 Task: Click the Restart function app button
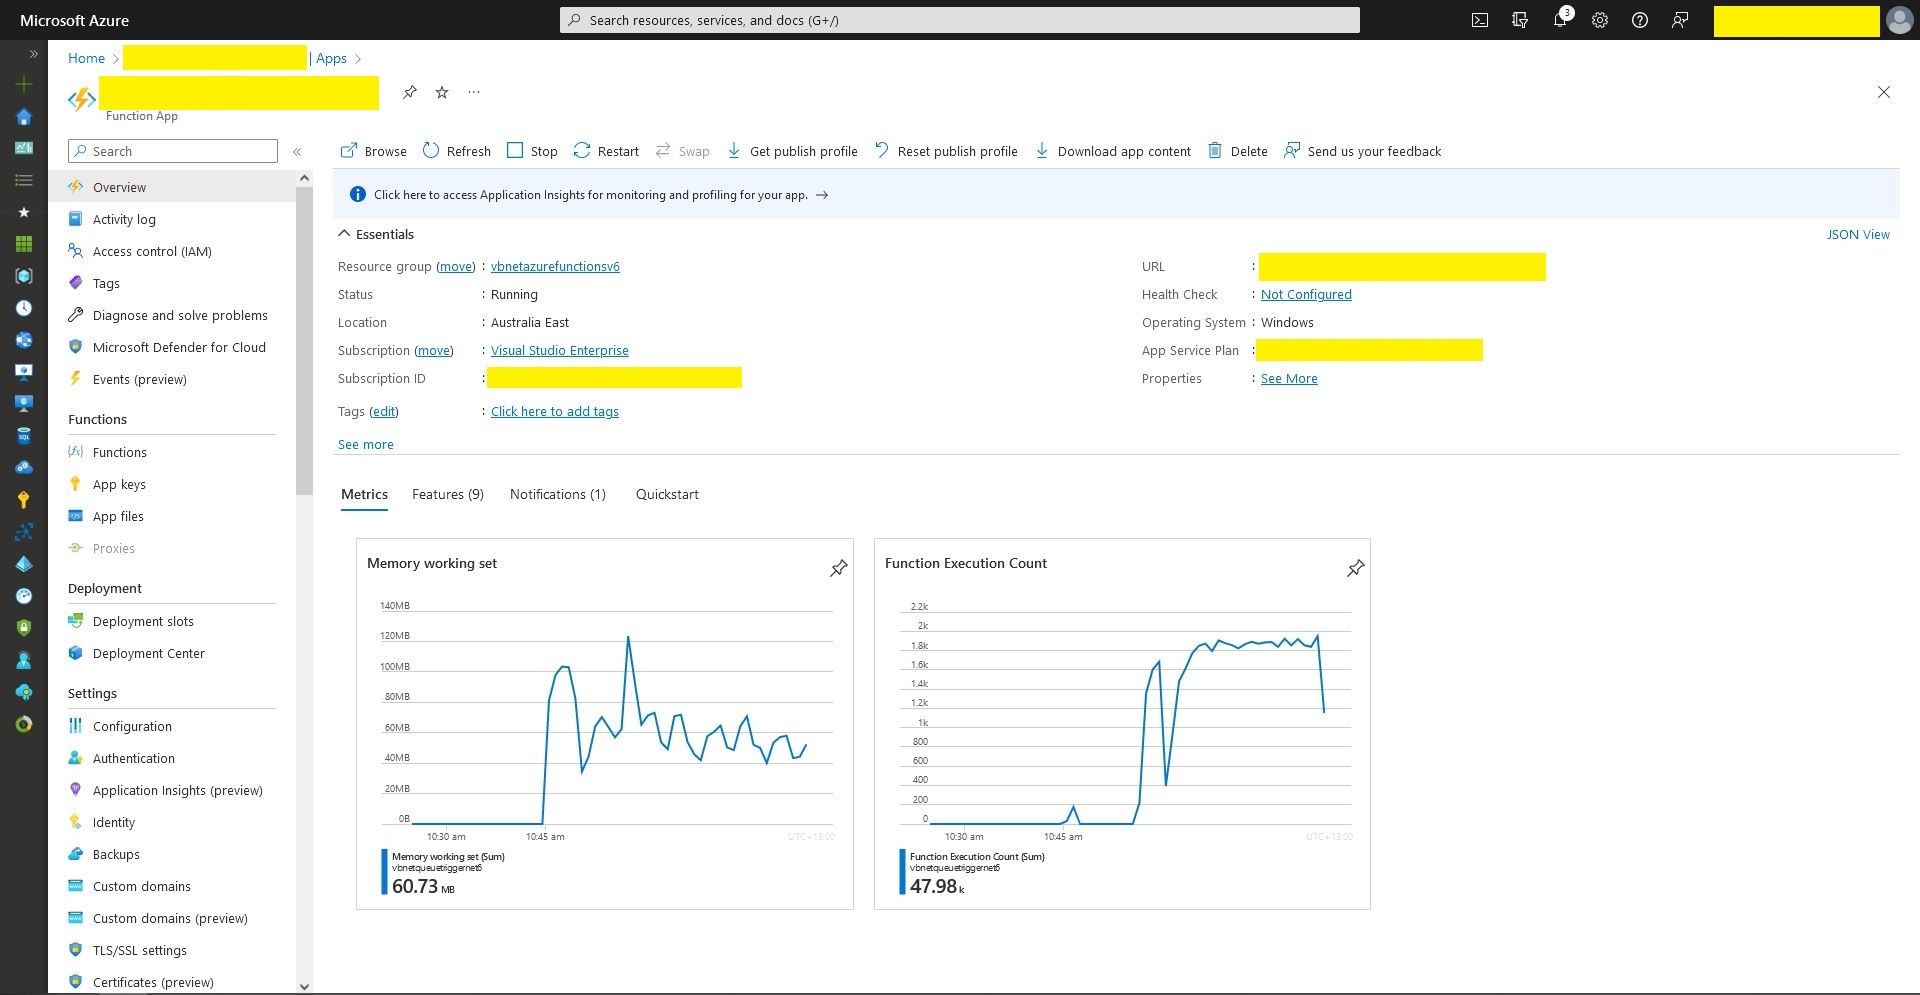point(606,151)
